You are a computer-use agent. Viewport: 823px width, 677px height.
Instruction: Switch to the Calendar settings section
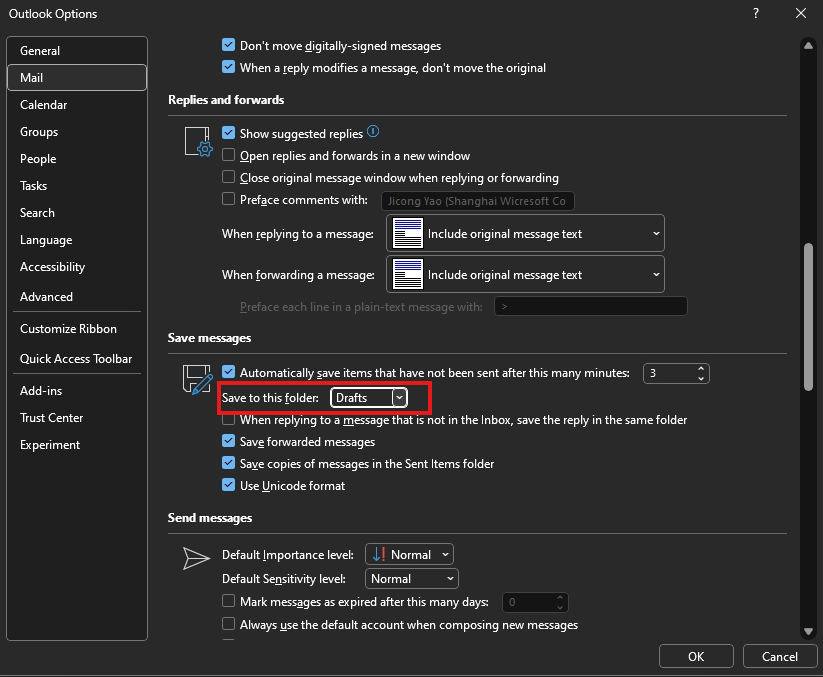coord(44,104)
